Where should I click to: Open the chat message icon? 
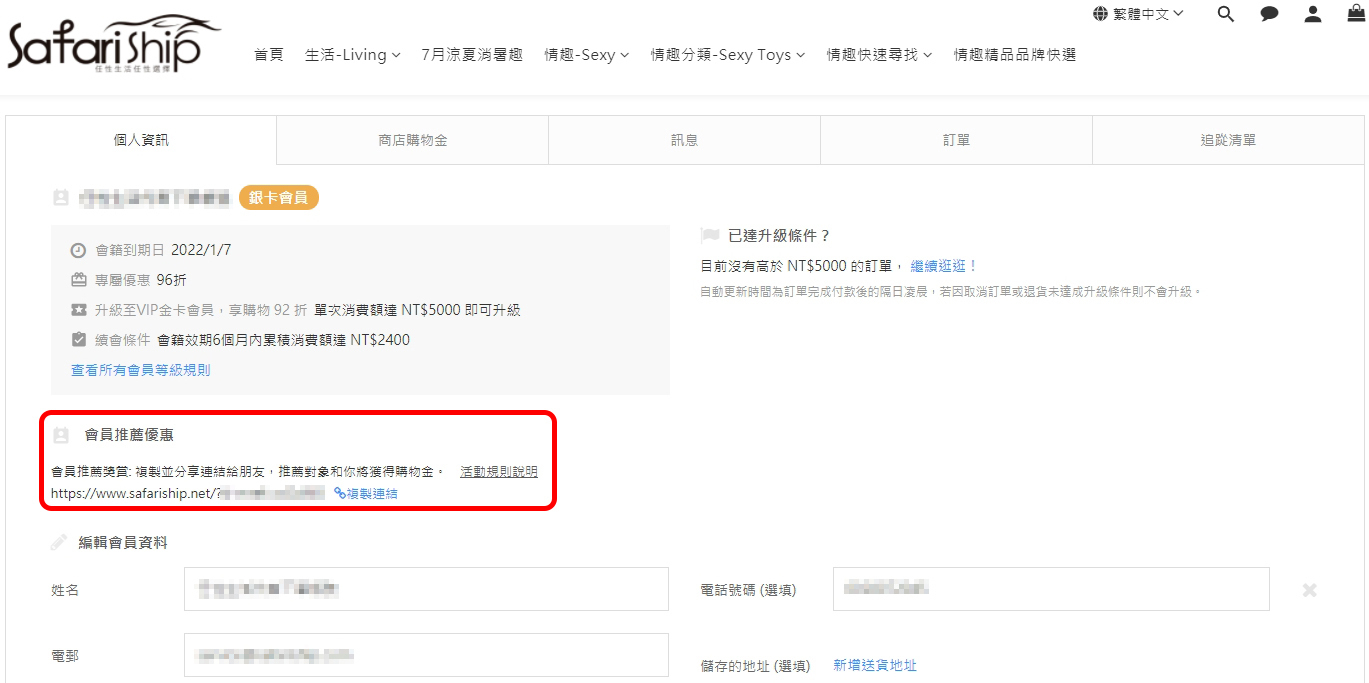(1268, 15)
